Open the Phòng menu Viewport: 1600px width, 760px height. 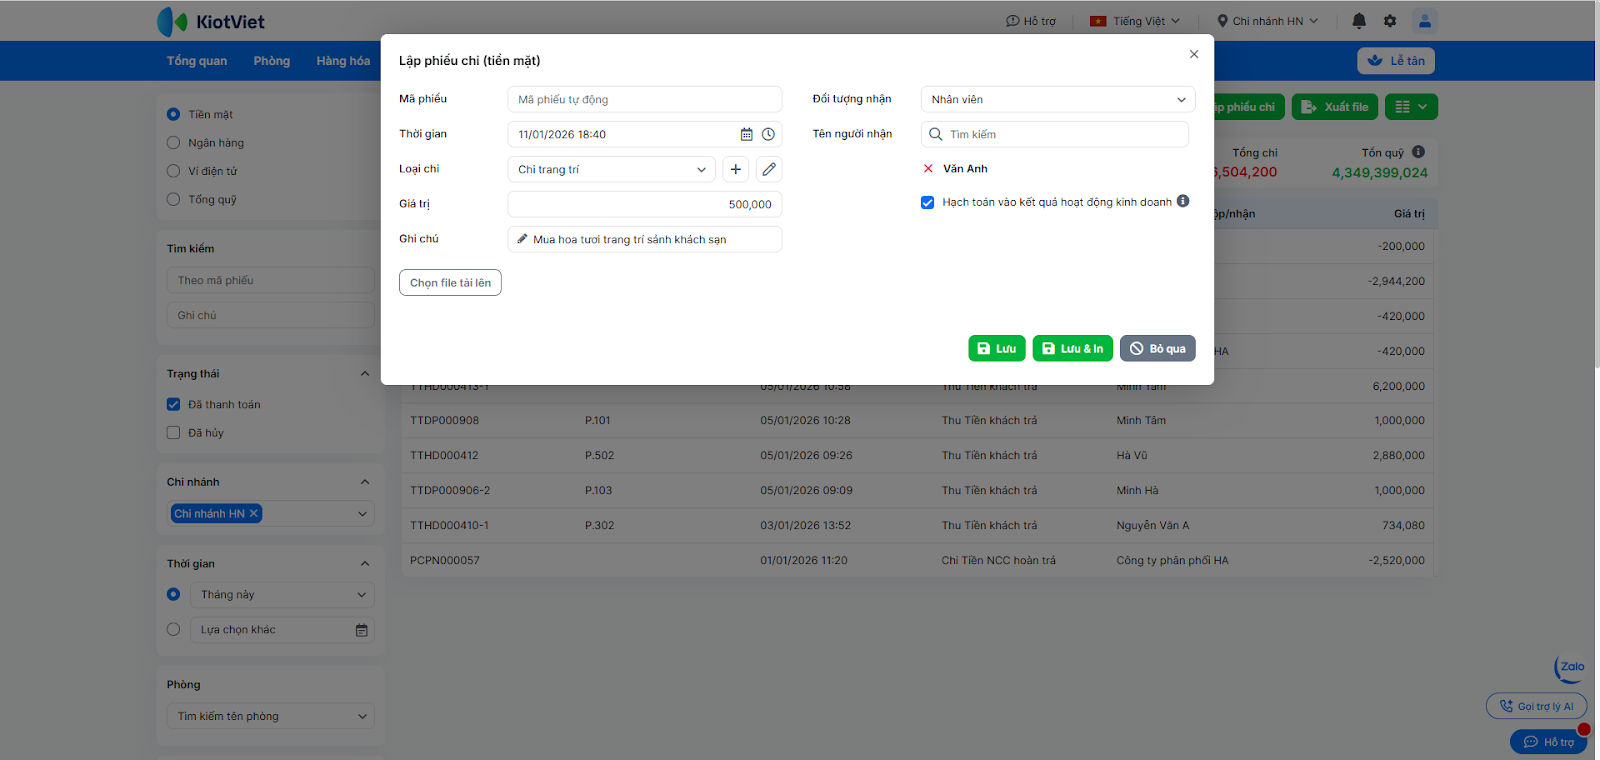point(272,61)
